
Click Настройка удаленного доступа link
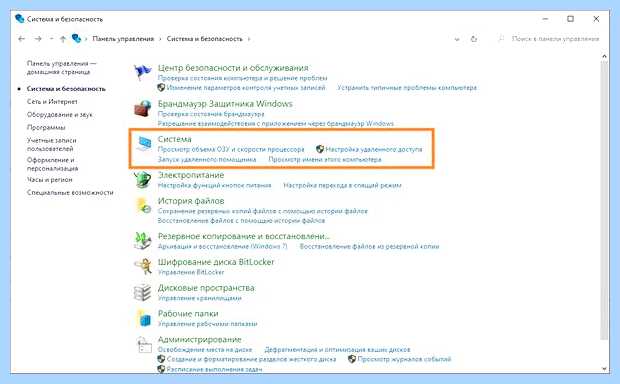(x=374, y=149)
